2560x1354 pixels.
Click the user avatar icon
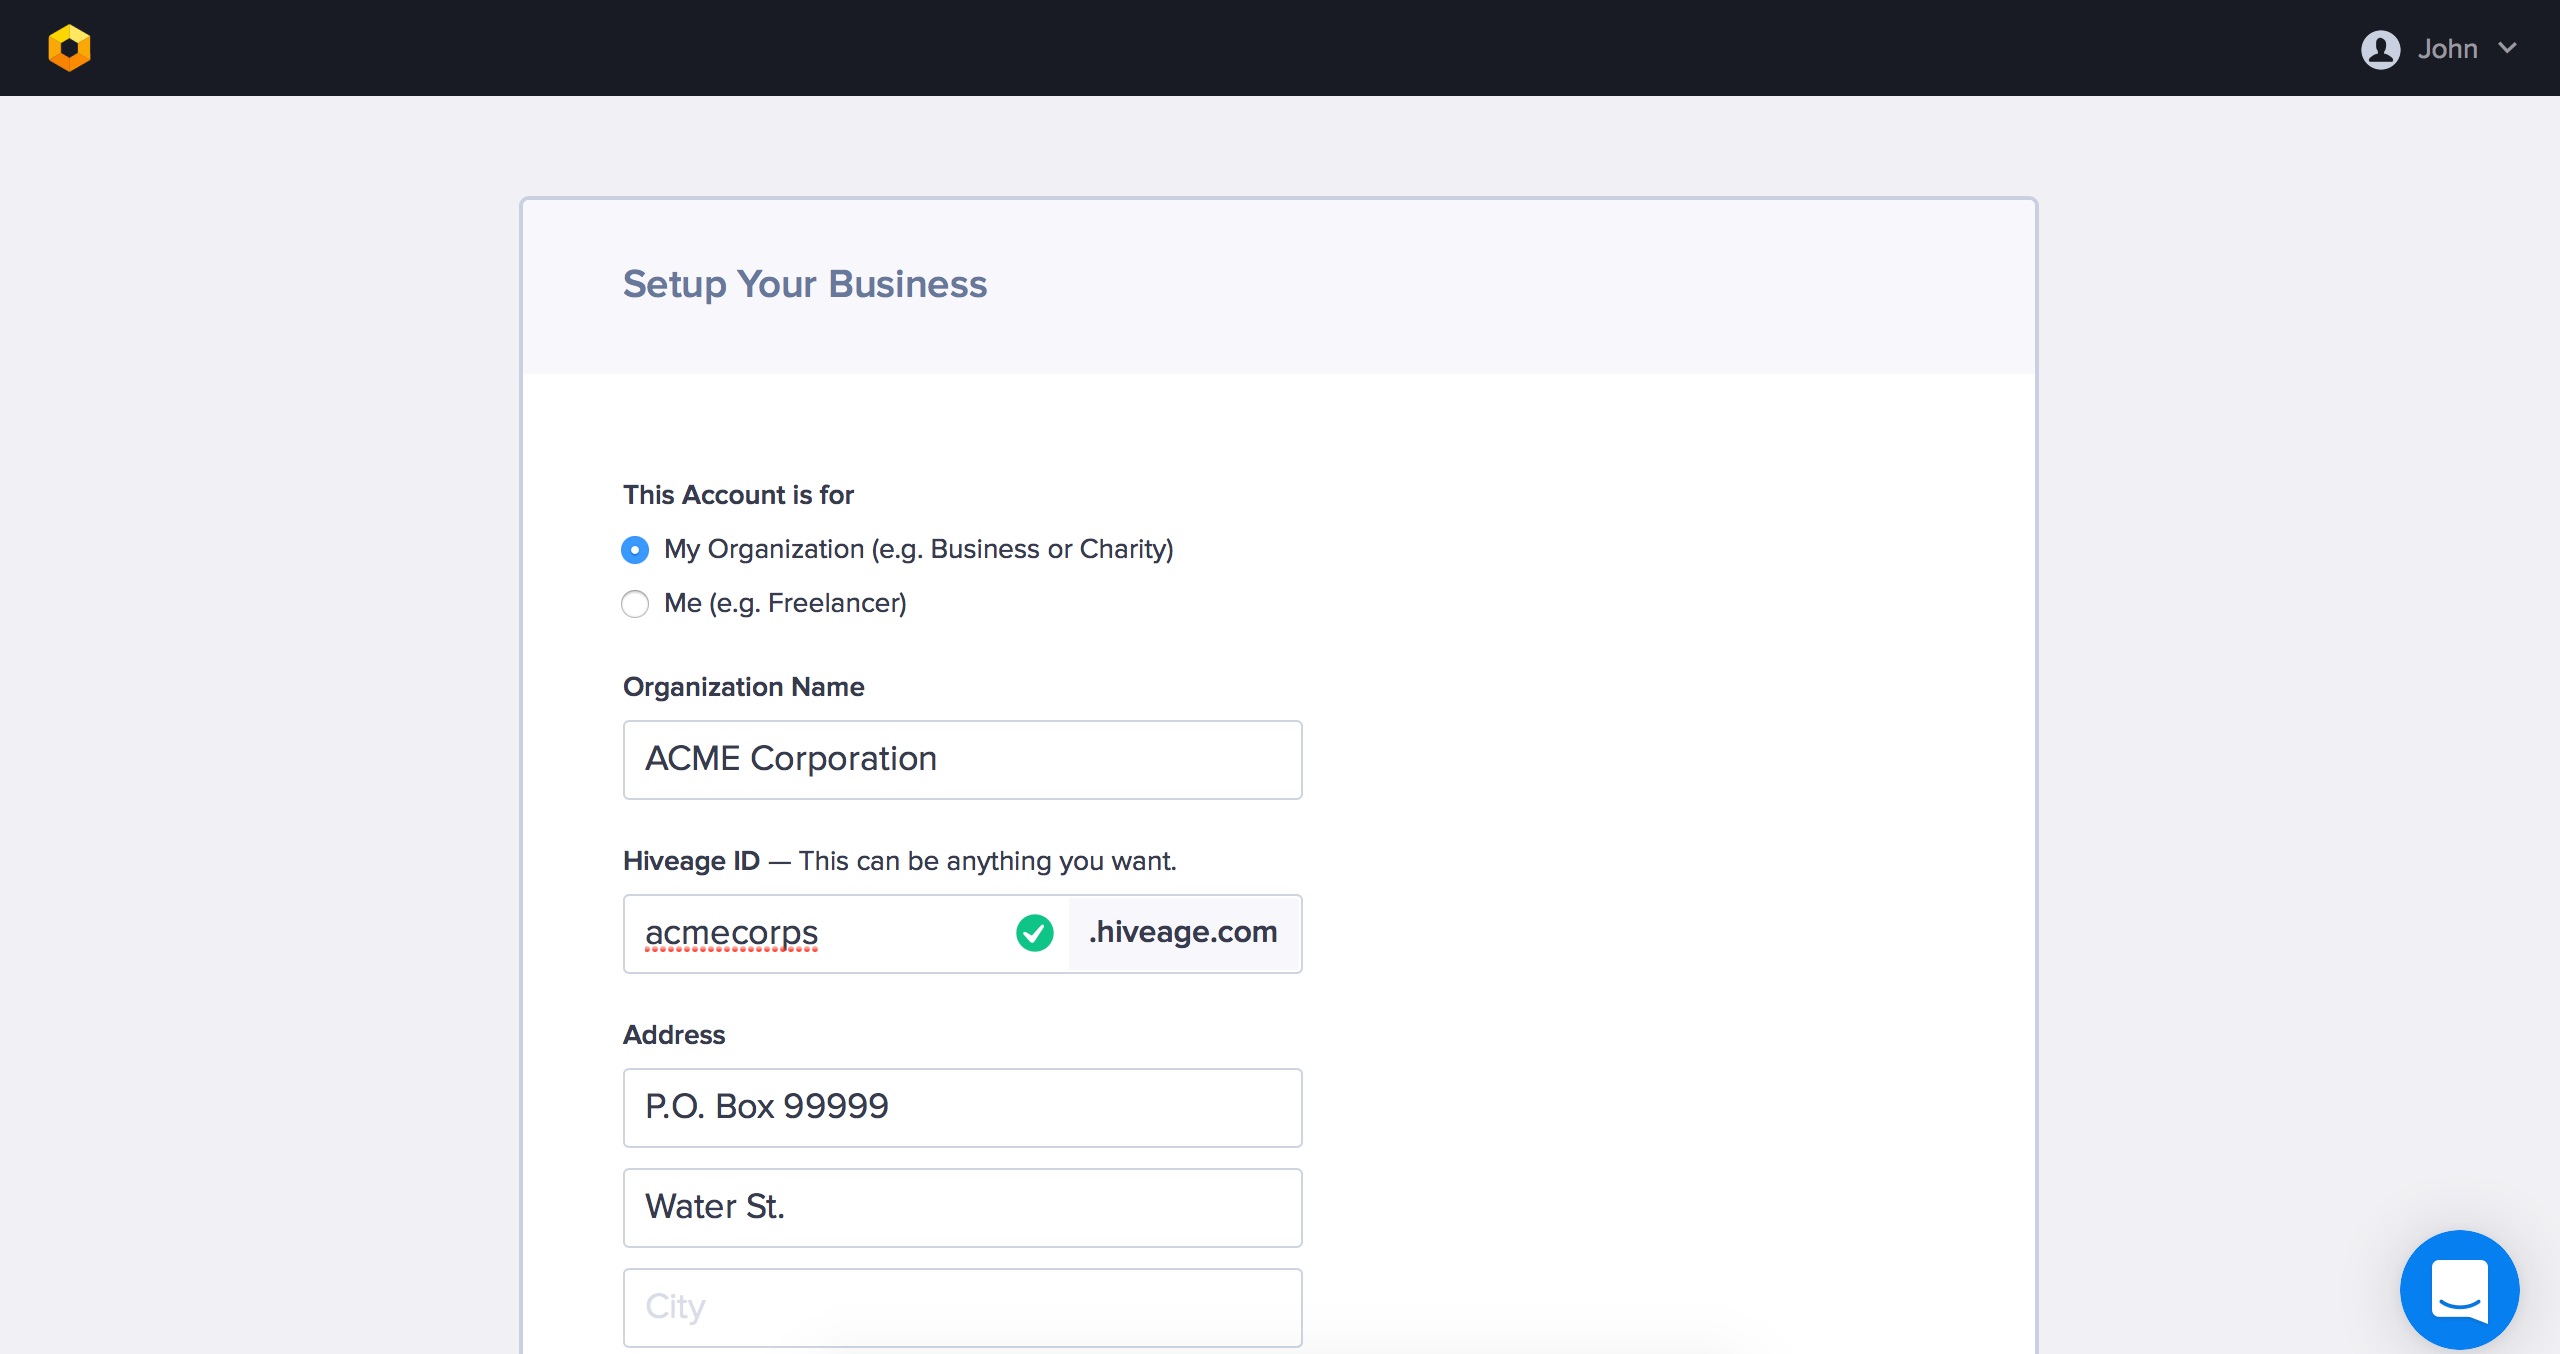coord(2380,49)
